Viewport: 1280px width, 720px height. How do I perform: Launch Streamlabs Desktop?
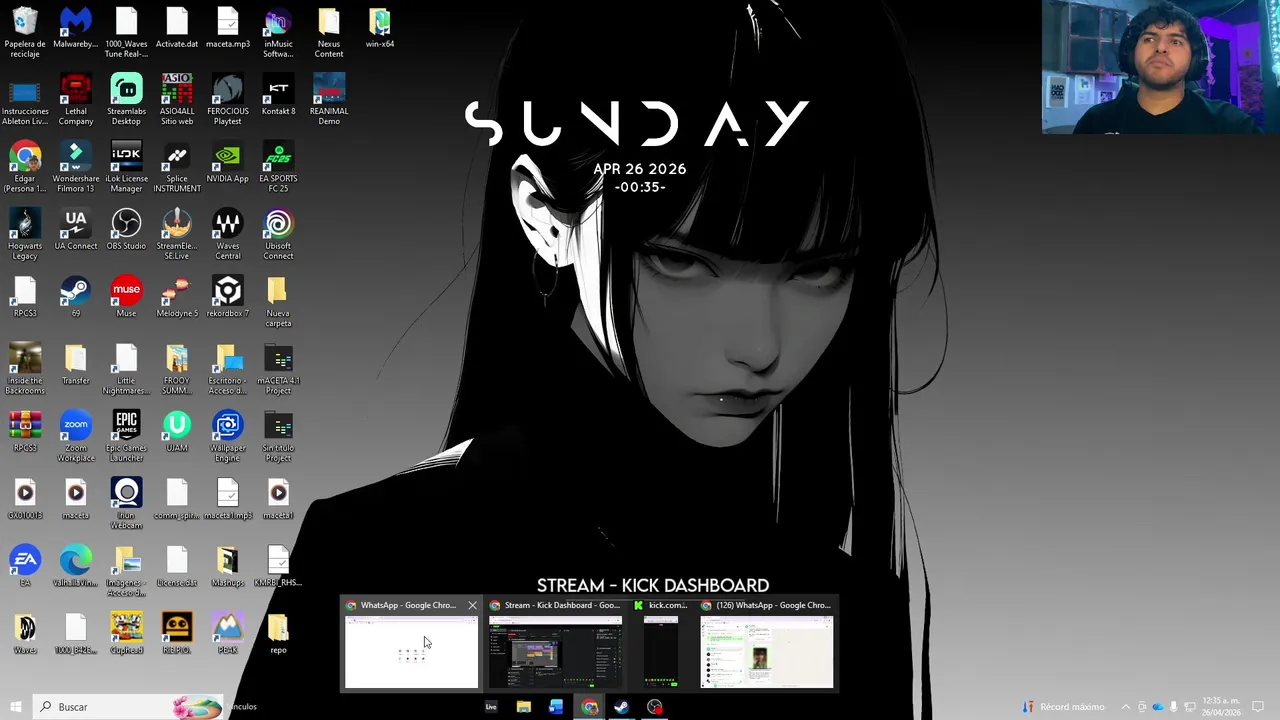(126, 99)
